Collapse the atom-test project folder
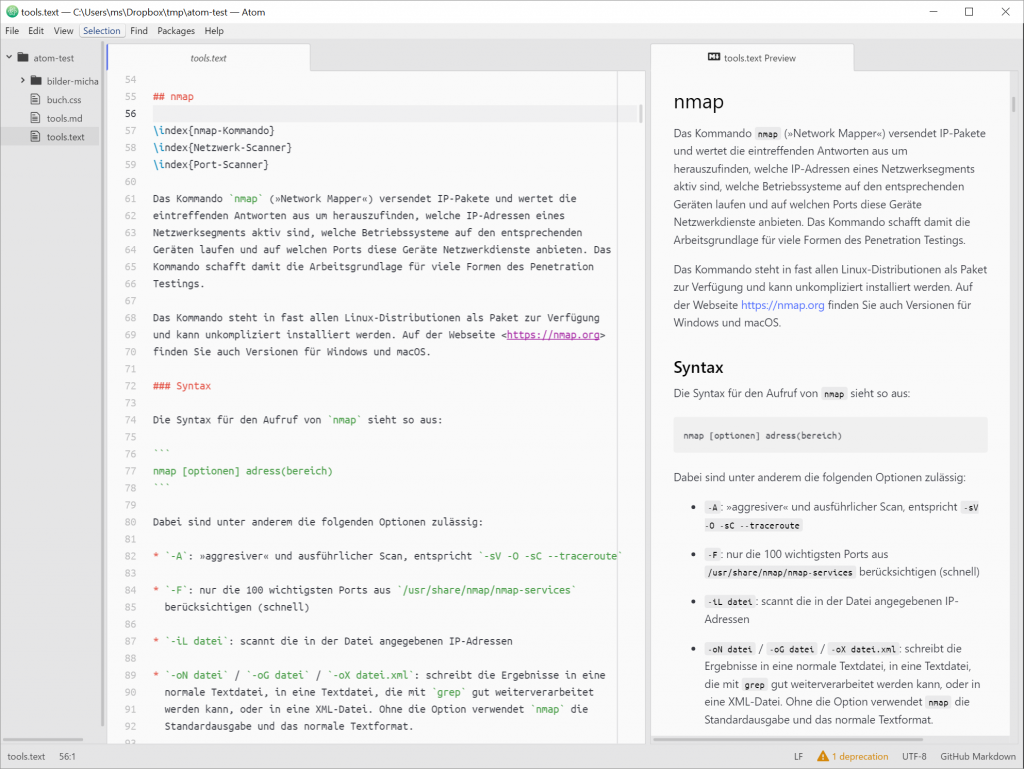This screenshot has height=769, width=1024. 8,57
